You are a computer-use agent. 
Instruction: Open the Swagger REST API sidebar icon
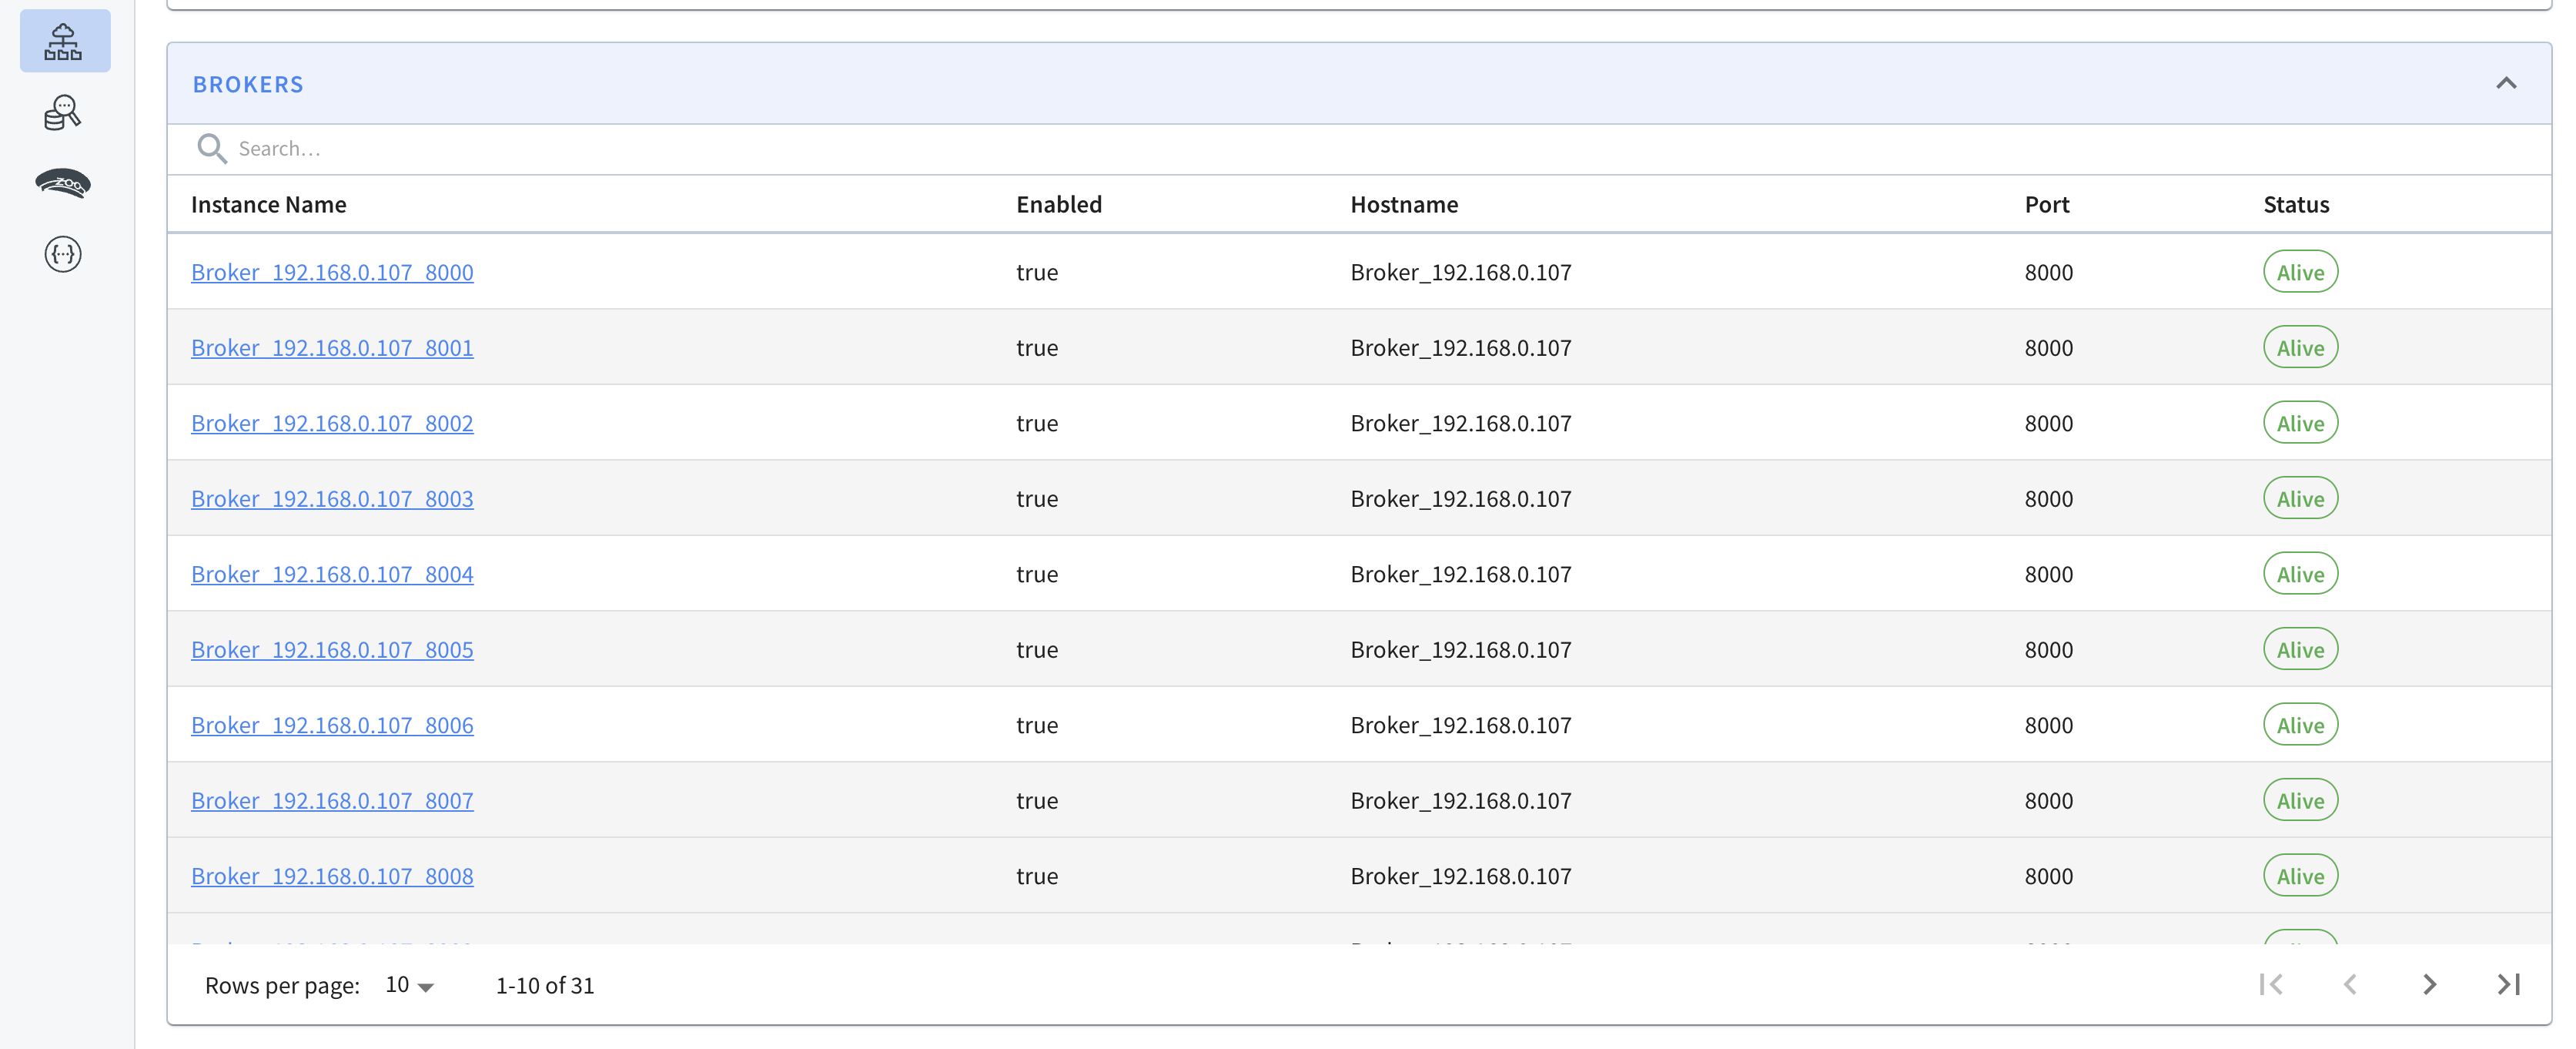click(x=63, y=254)
